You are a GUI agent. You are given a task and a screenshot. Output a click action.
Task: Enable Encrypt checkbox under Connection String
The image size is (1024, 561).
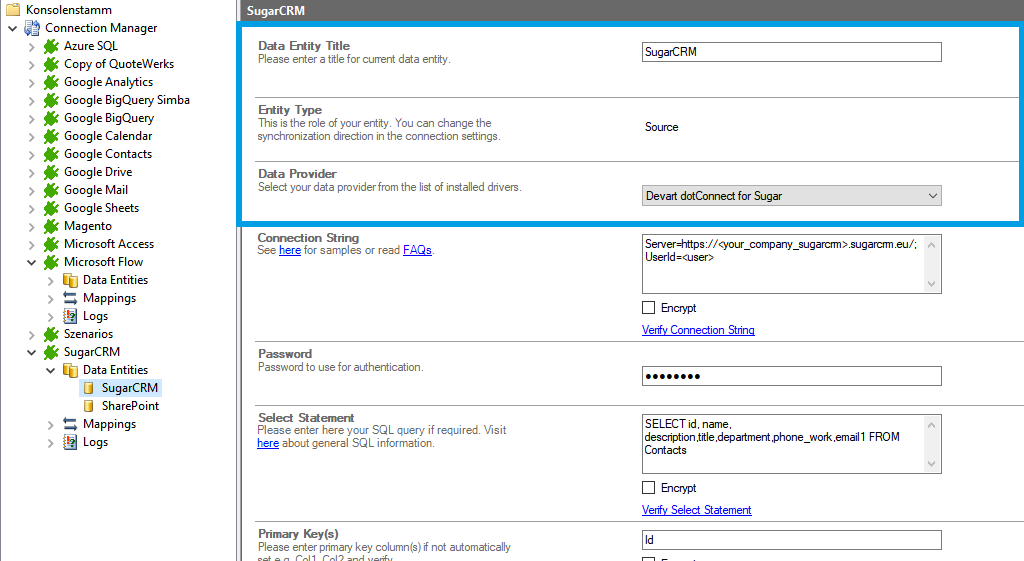click(649, 308)
